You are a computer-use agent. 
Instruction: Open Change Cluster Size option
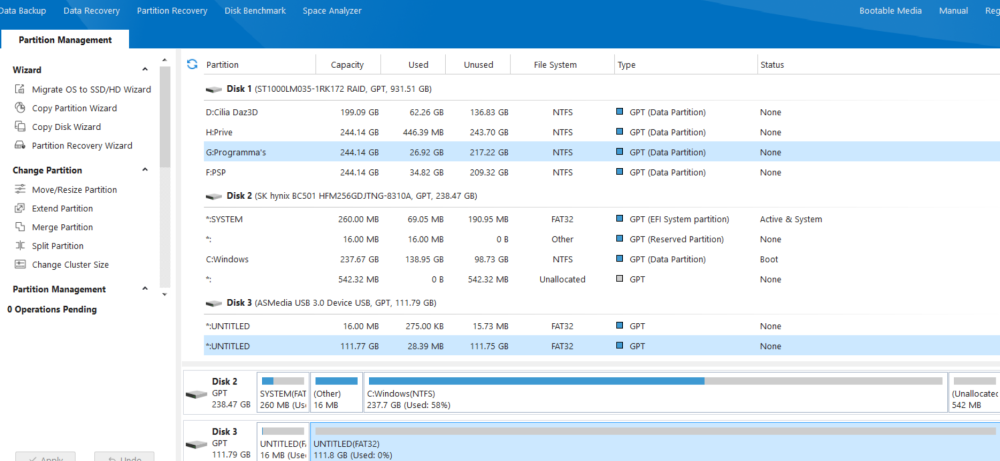pos(70,265)
